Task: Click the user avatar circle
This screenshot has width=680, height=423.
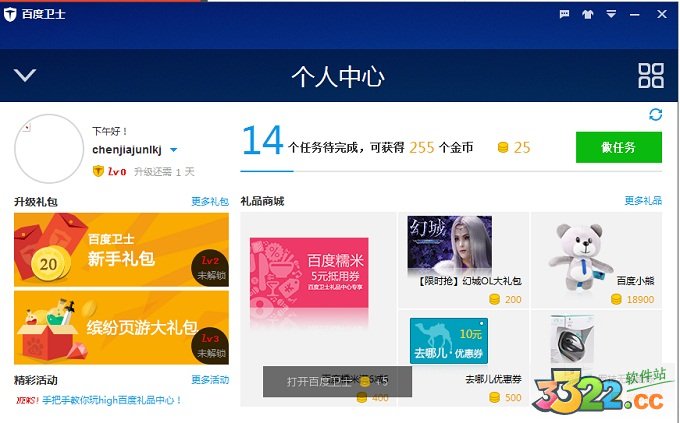Action: coord(49,149)
